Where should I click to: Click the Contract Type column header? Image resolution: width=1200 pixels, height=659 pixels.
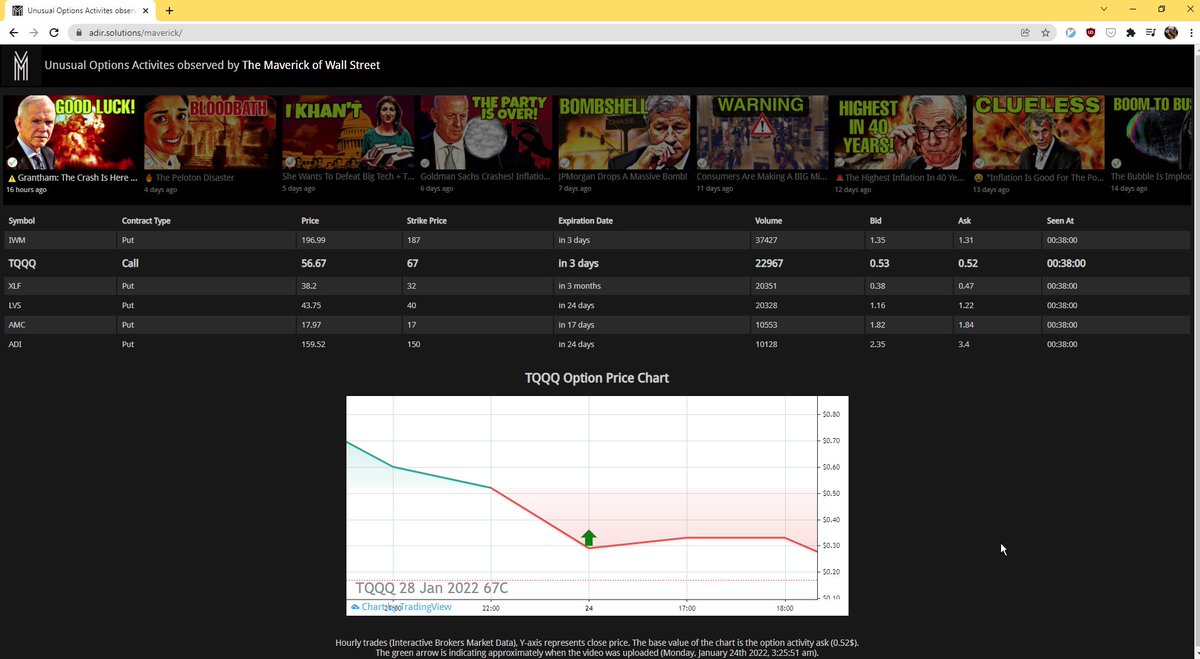[x=146, y=220]
